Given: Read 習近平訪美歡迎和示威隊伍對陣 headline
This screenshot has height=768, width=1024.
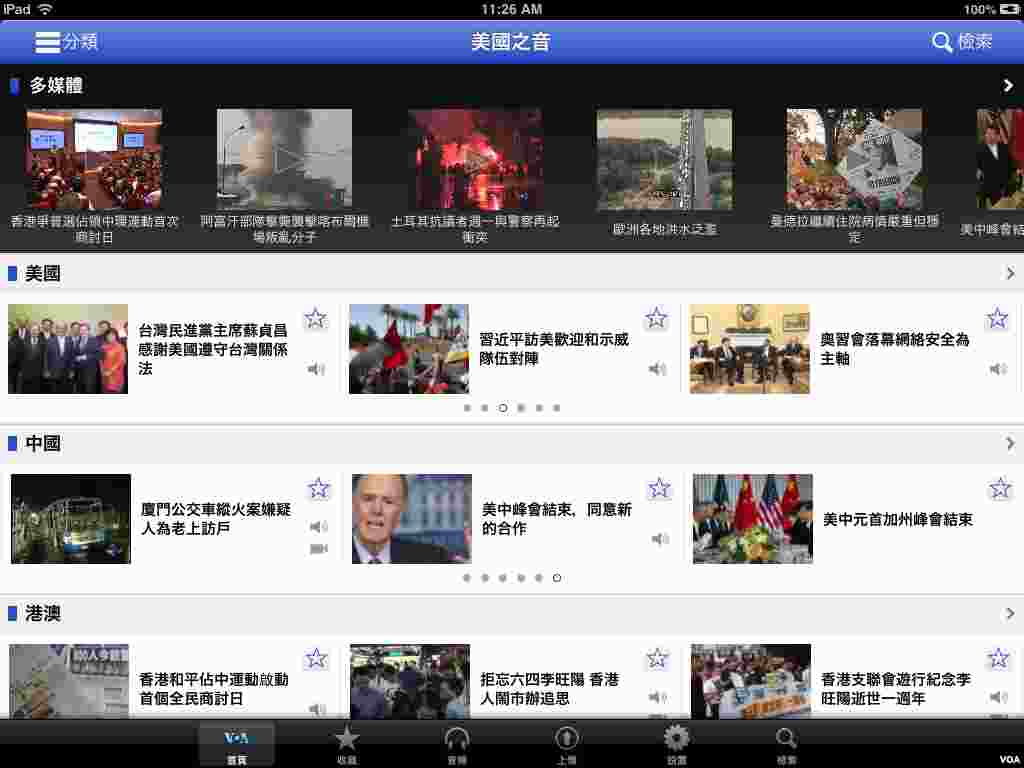Looking at the screenshot, I should click(554, 349).
